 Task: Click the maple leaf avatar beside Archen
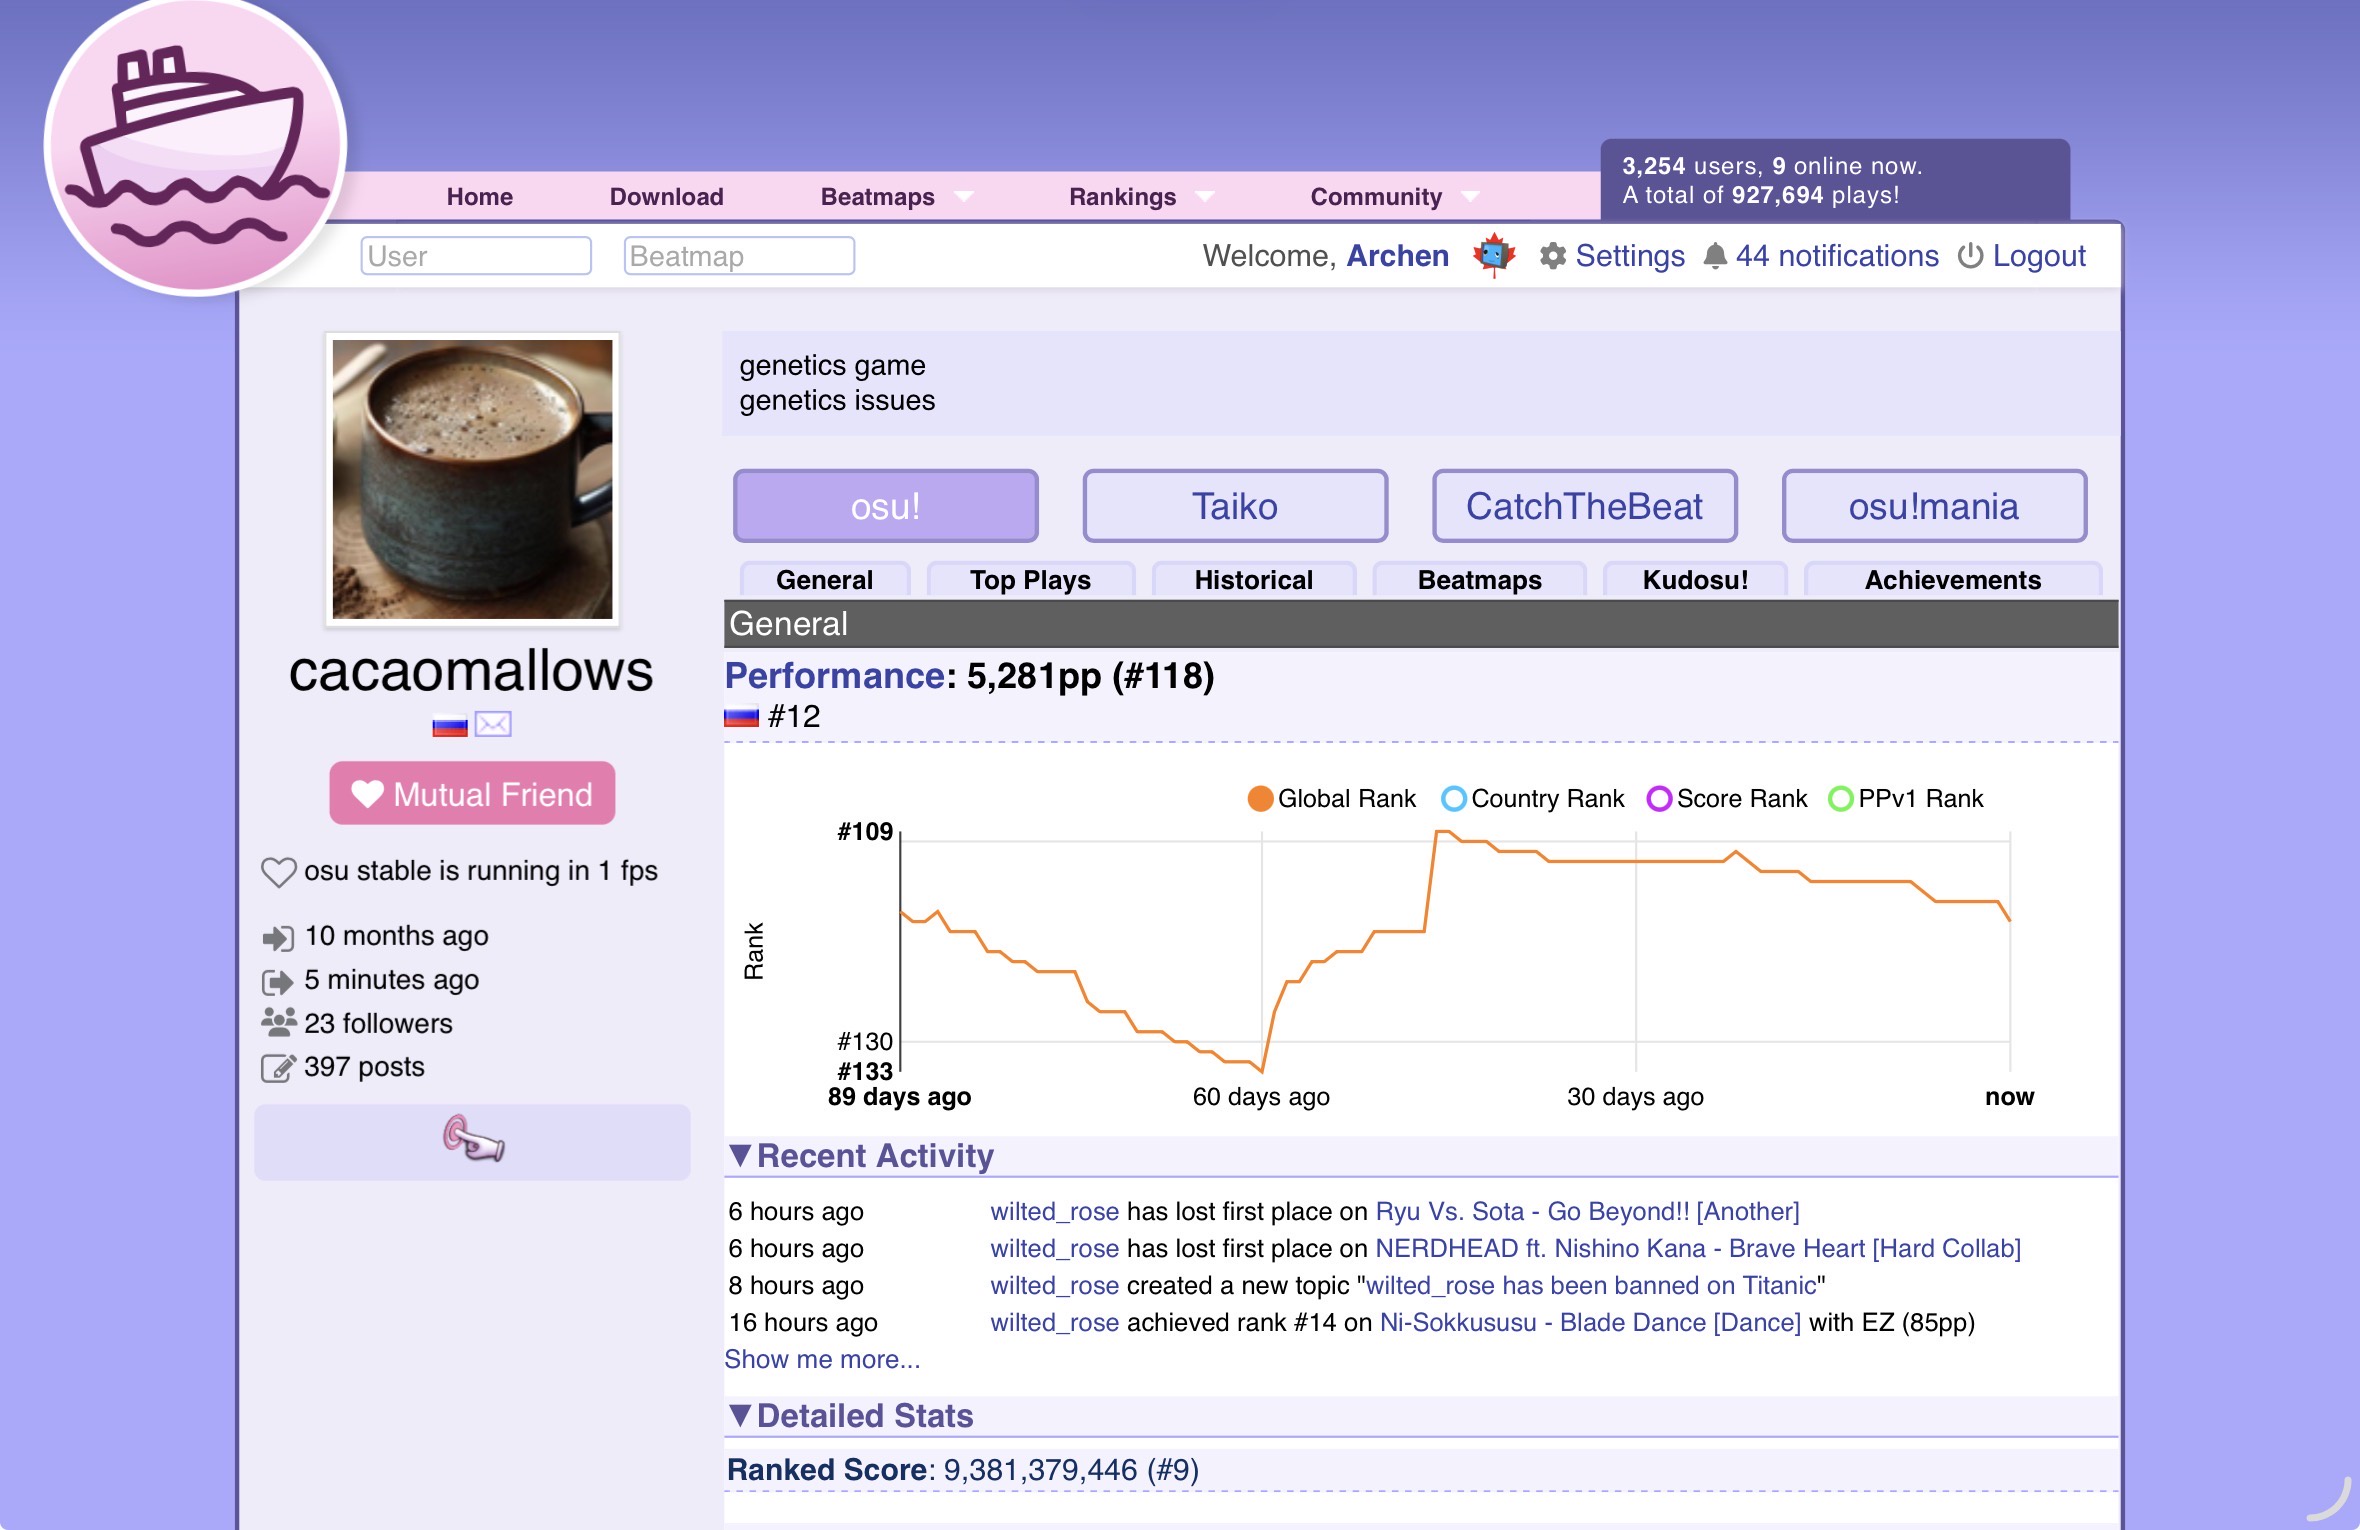[x=1494, y=255]
